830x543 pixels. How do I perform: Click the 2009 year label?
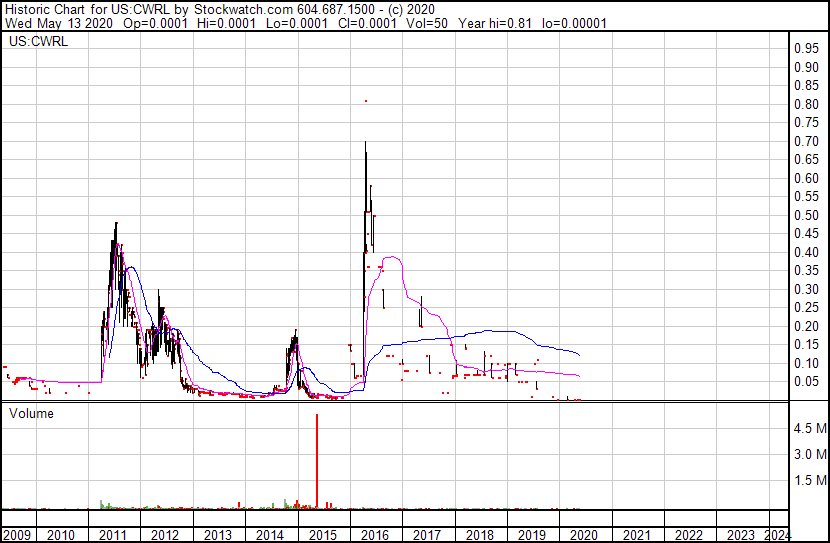(17, 535)
